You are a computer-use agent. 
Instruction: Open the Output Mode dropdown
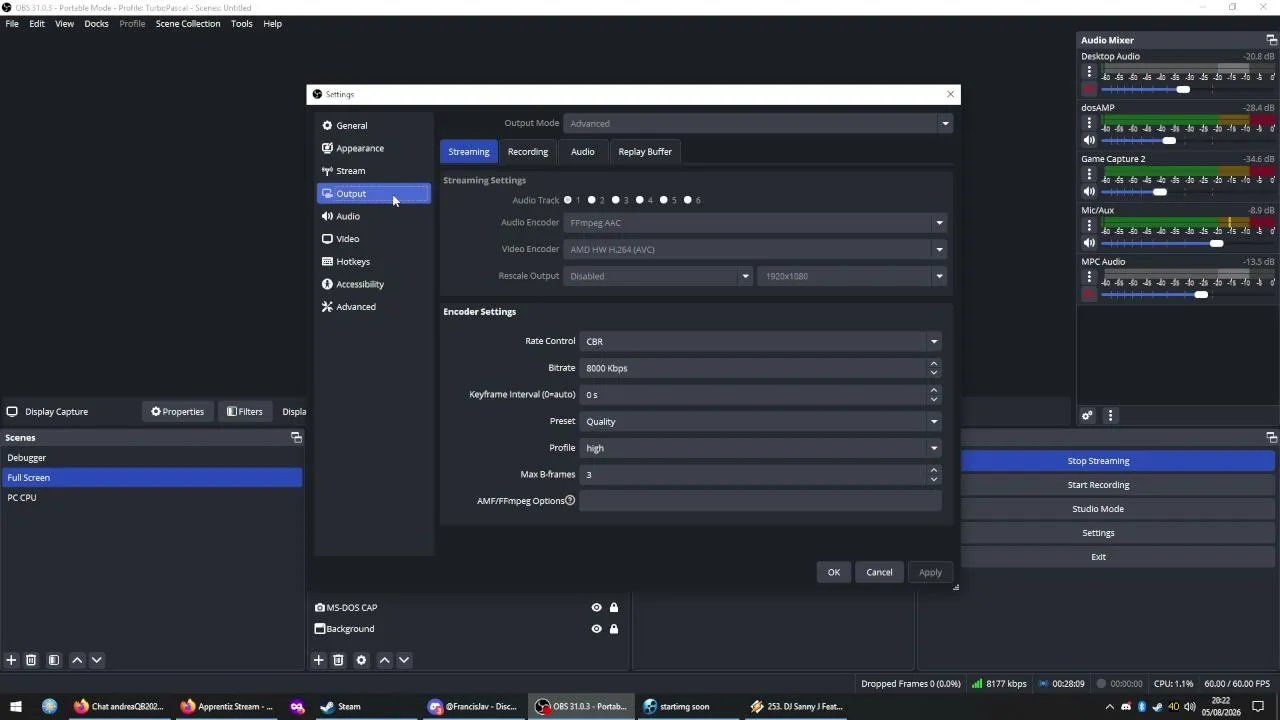pos(757,123)
